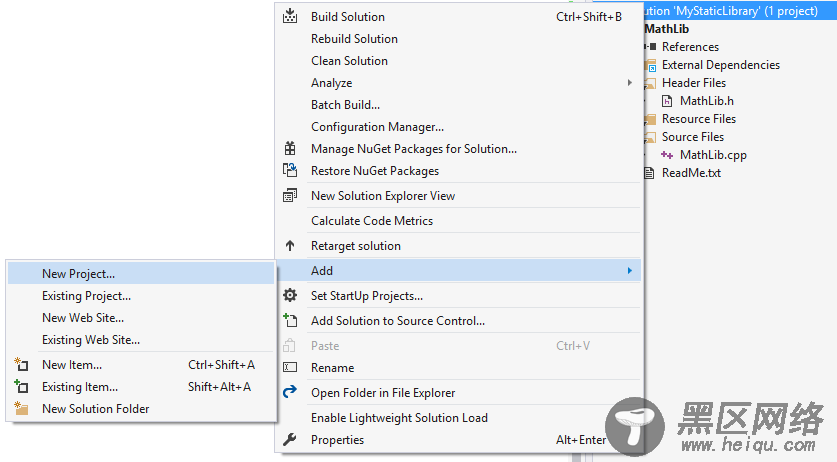The width and height of the screenshot is (837, 462).
Task: Select External Dependencies in Solution Explorer
Action: pyautogui.click(x=721, y=65)
